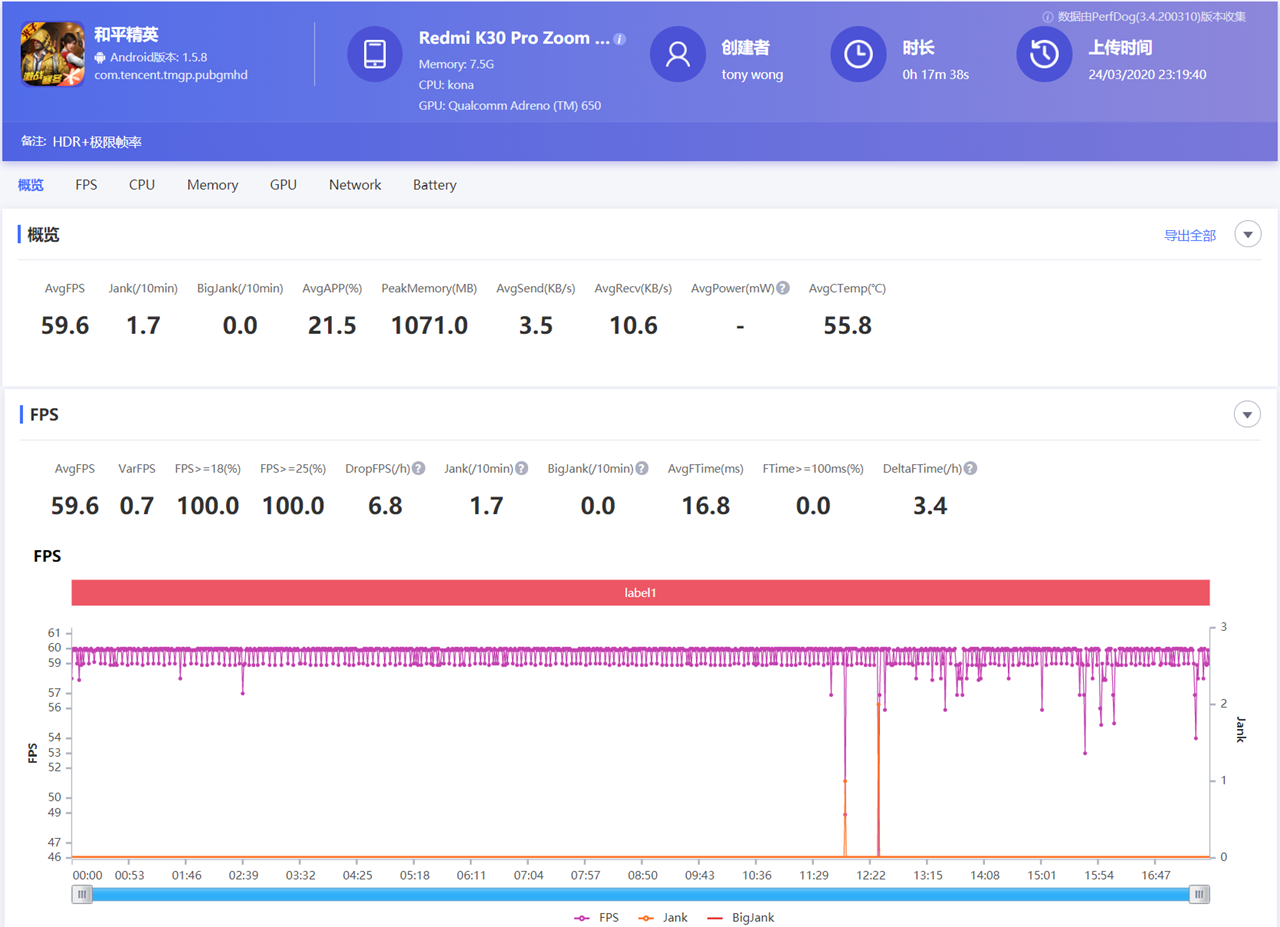1280x927 pixels.
Task: Click the package name com.tencent.tmgp.pubgmhd
Action: coord(171,75)
